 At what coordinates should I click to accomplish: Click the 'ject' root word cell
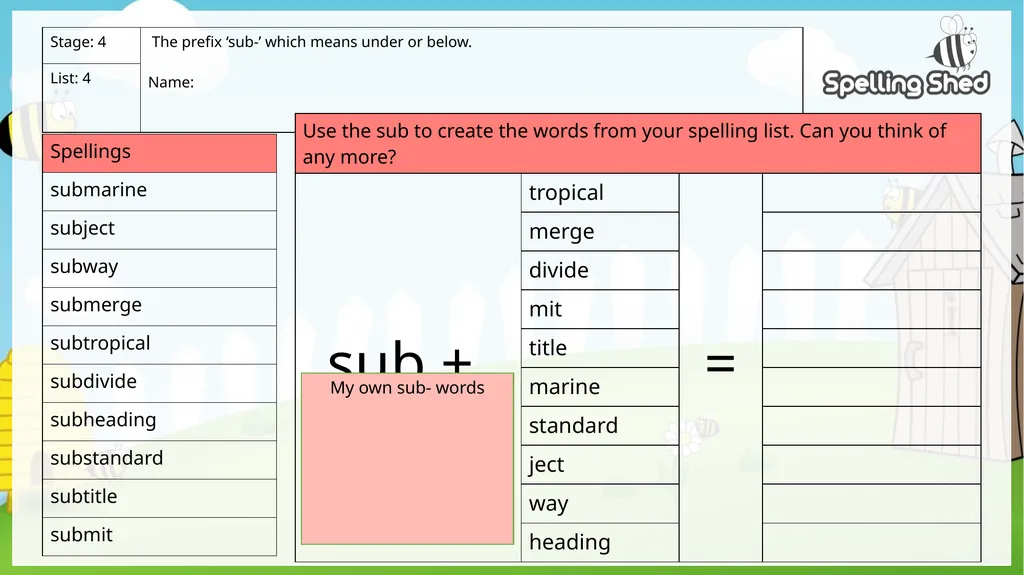pos(600,465)
